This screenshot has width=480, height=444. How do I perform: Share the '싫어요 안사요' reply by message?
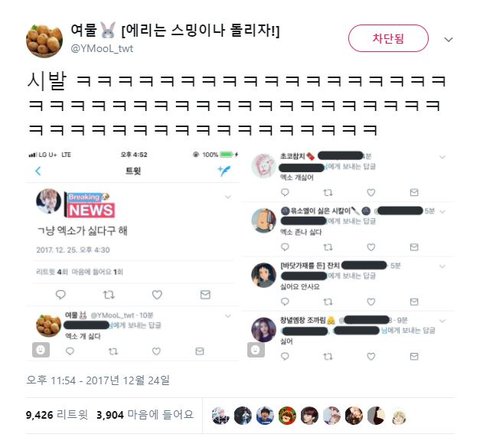pyautogui.click(x=414, y=302)
